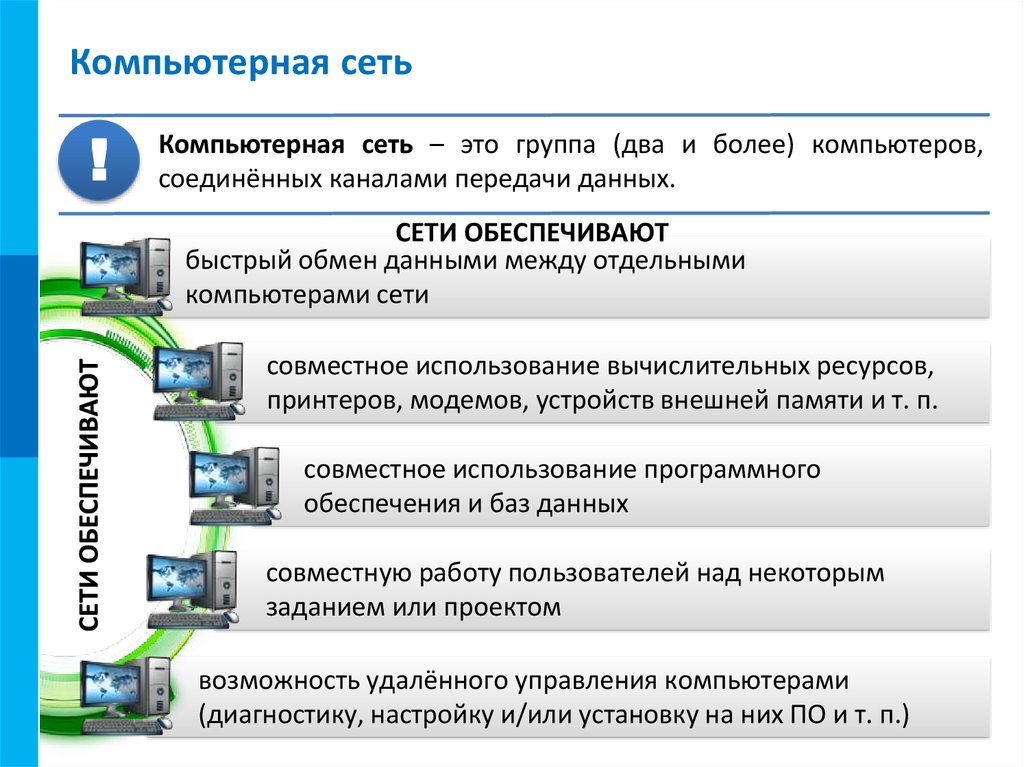Click horizontal heading 'СЕТИ ОБЕСПЕЧИВАЮТ'
1024x767 pixels.
[532, 233]
